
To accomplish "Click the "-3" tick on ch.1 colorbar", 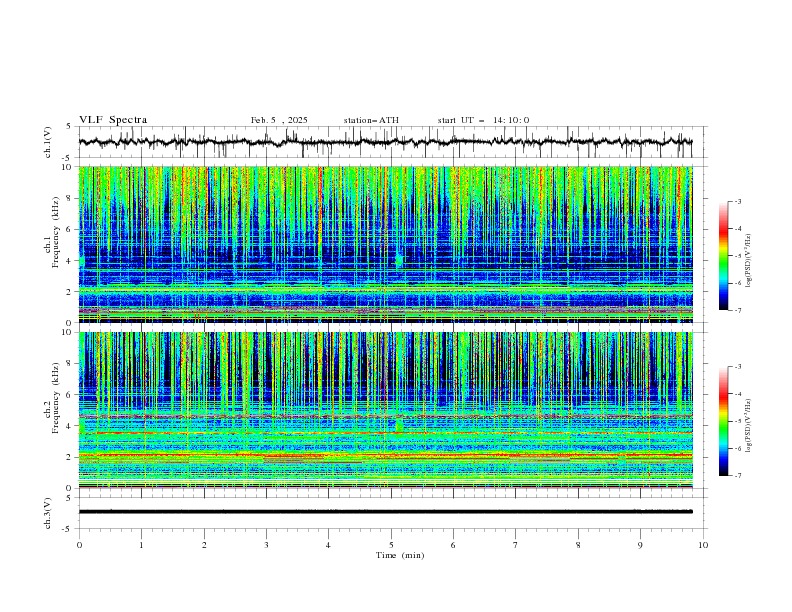I will (x=737, y=201).
